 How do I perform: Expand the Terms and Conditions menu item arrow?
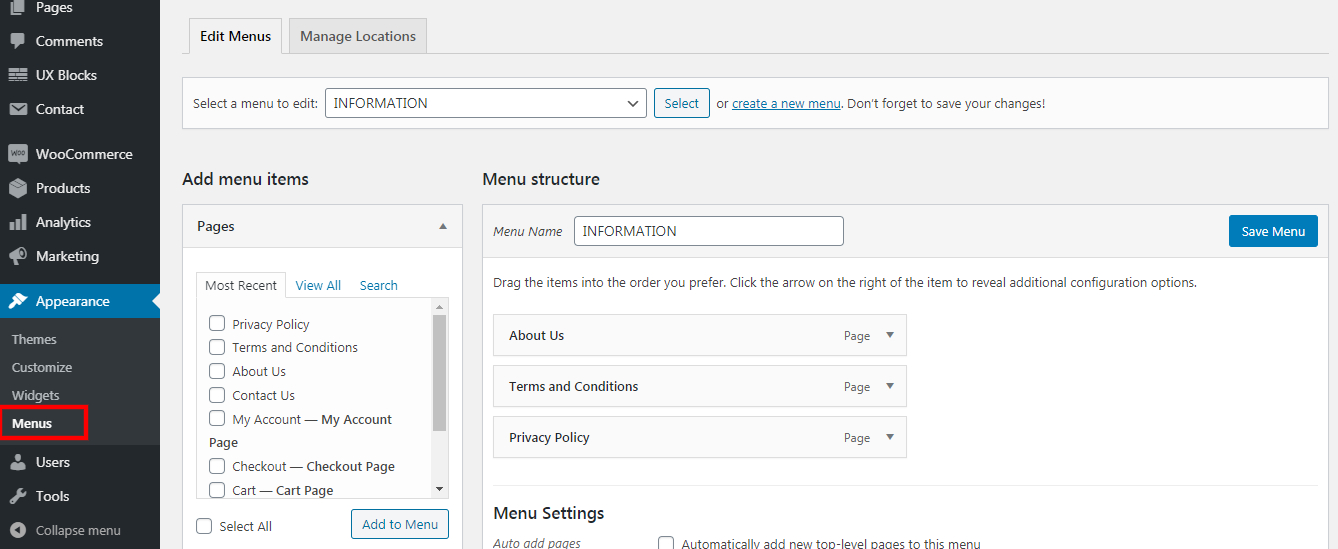890,386
